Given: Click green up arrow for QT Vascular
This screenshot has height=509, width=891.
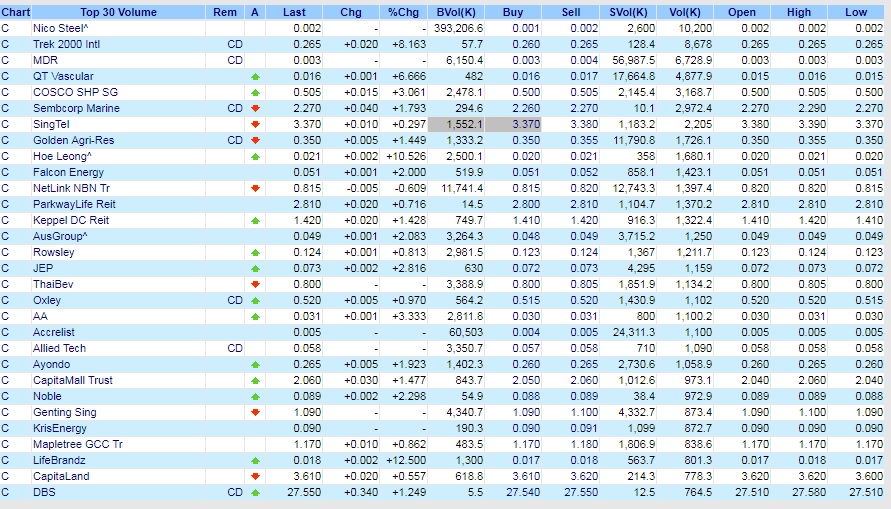Looking at the screenshot, I should pyautogui.click(x=255, y=77).
